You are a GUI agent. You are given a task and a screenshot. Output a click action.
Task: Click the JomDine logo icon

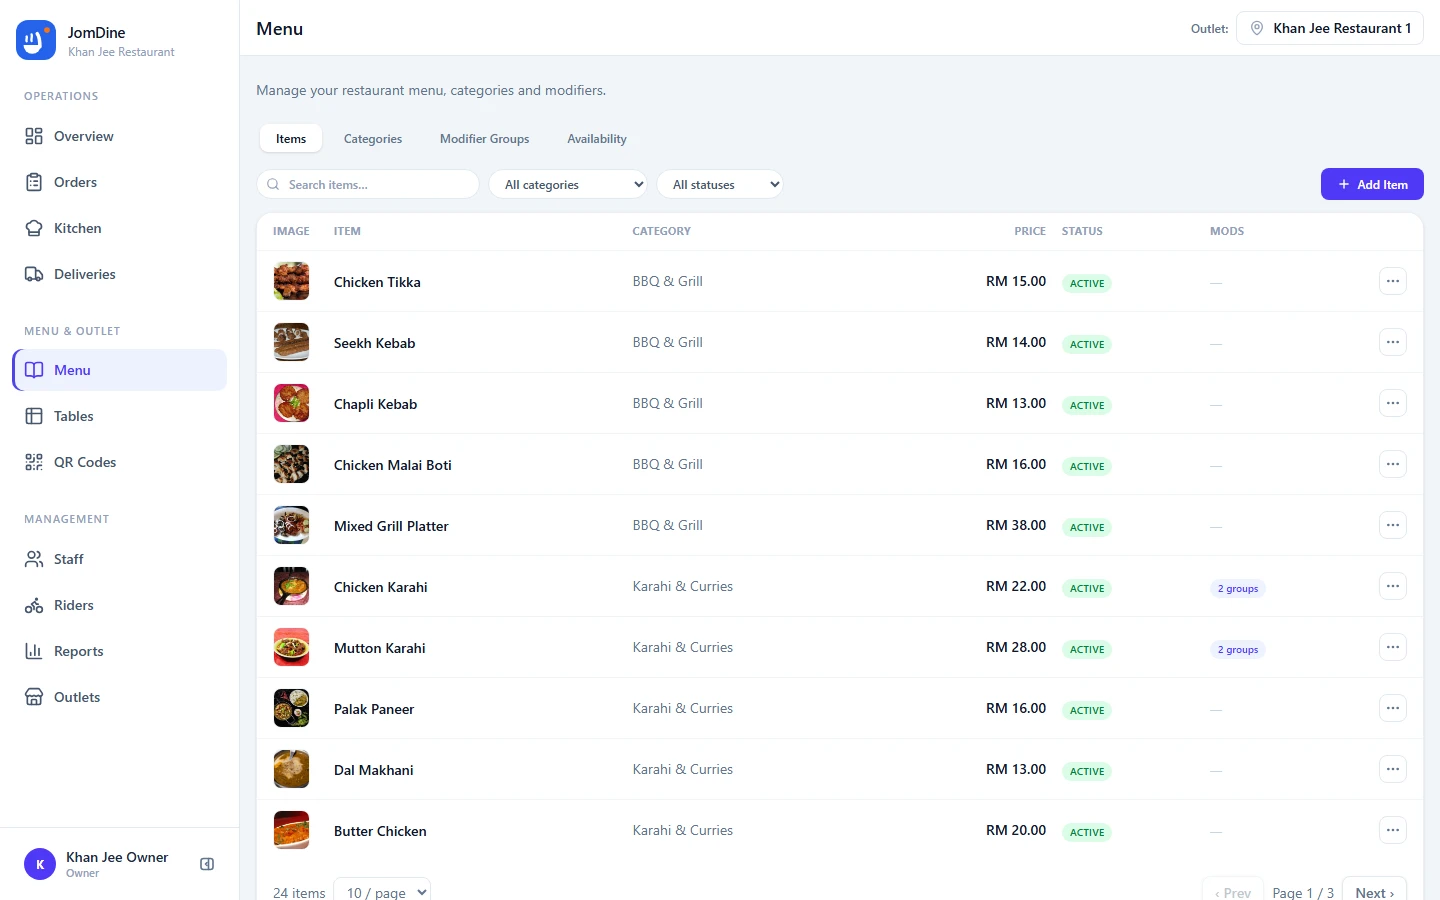tap(36, 40)
